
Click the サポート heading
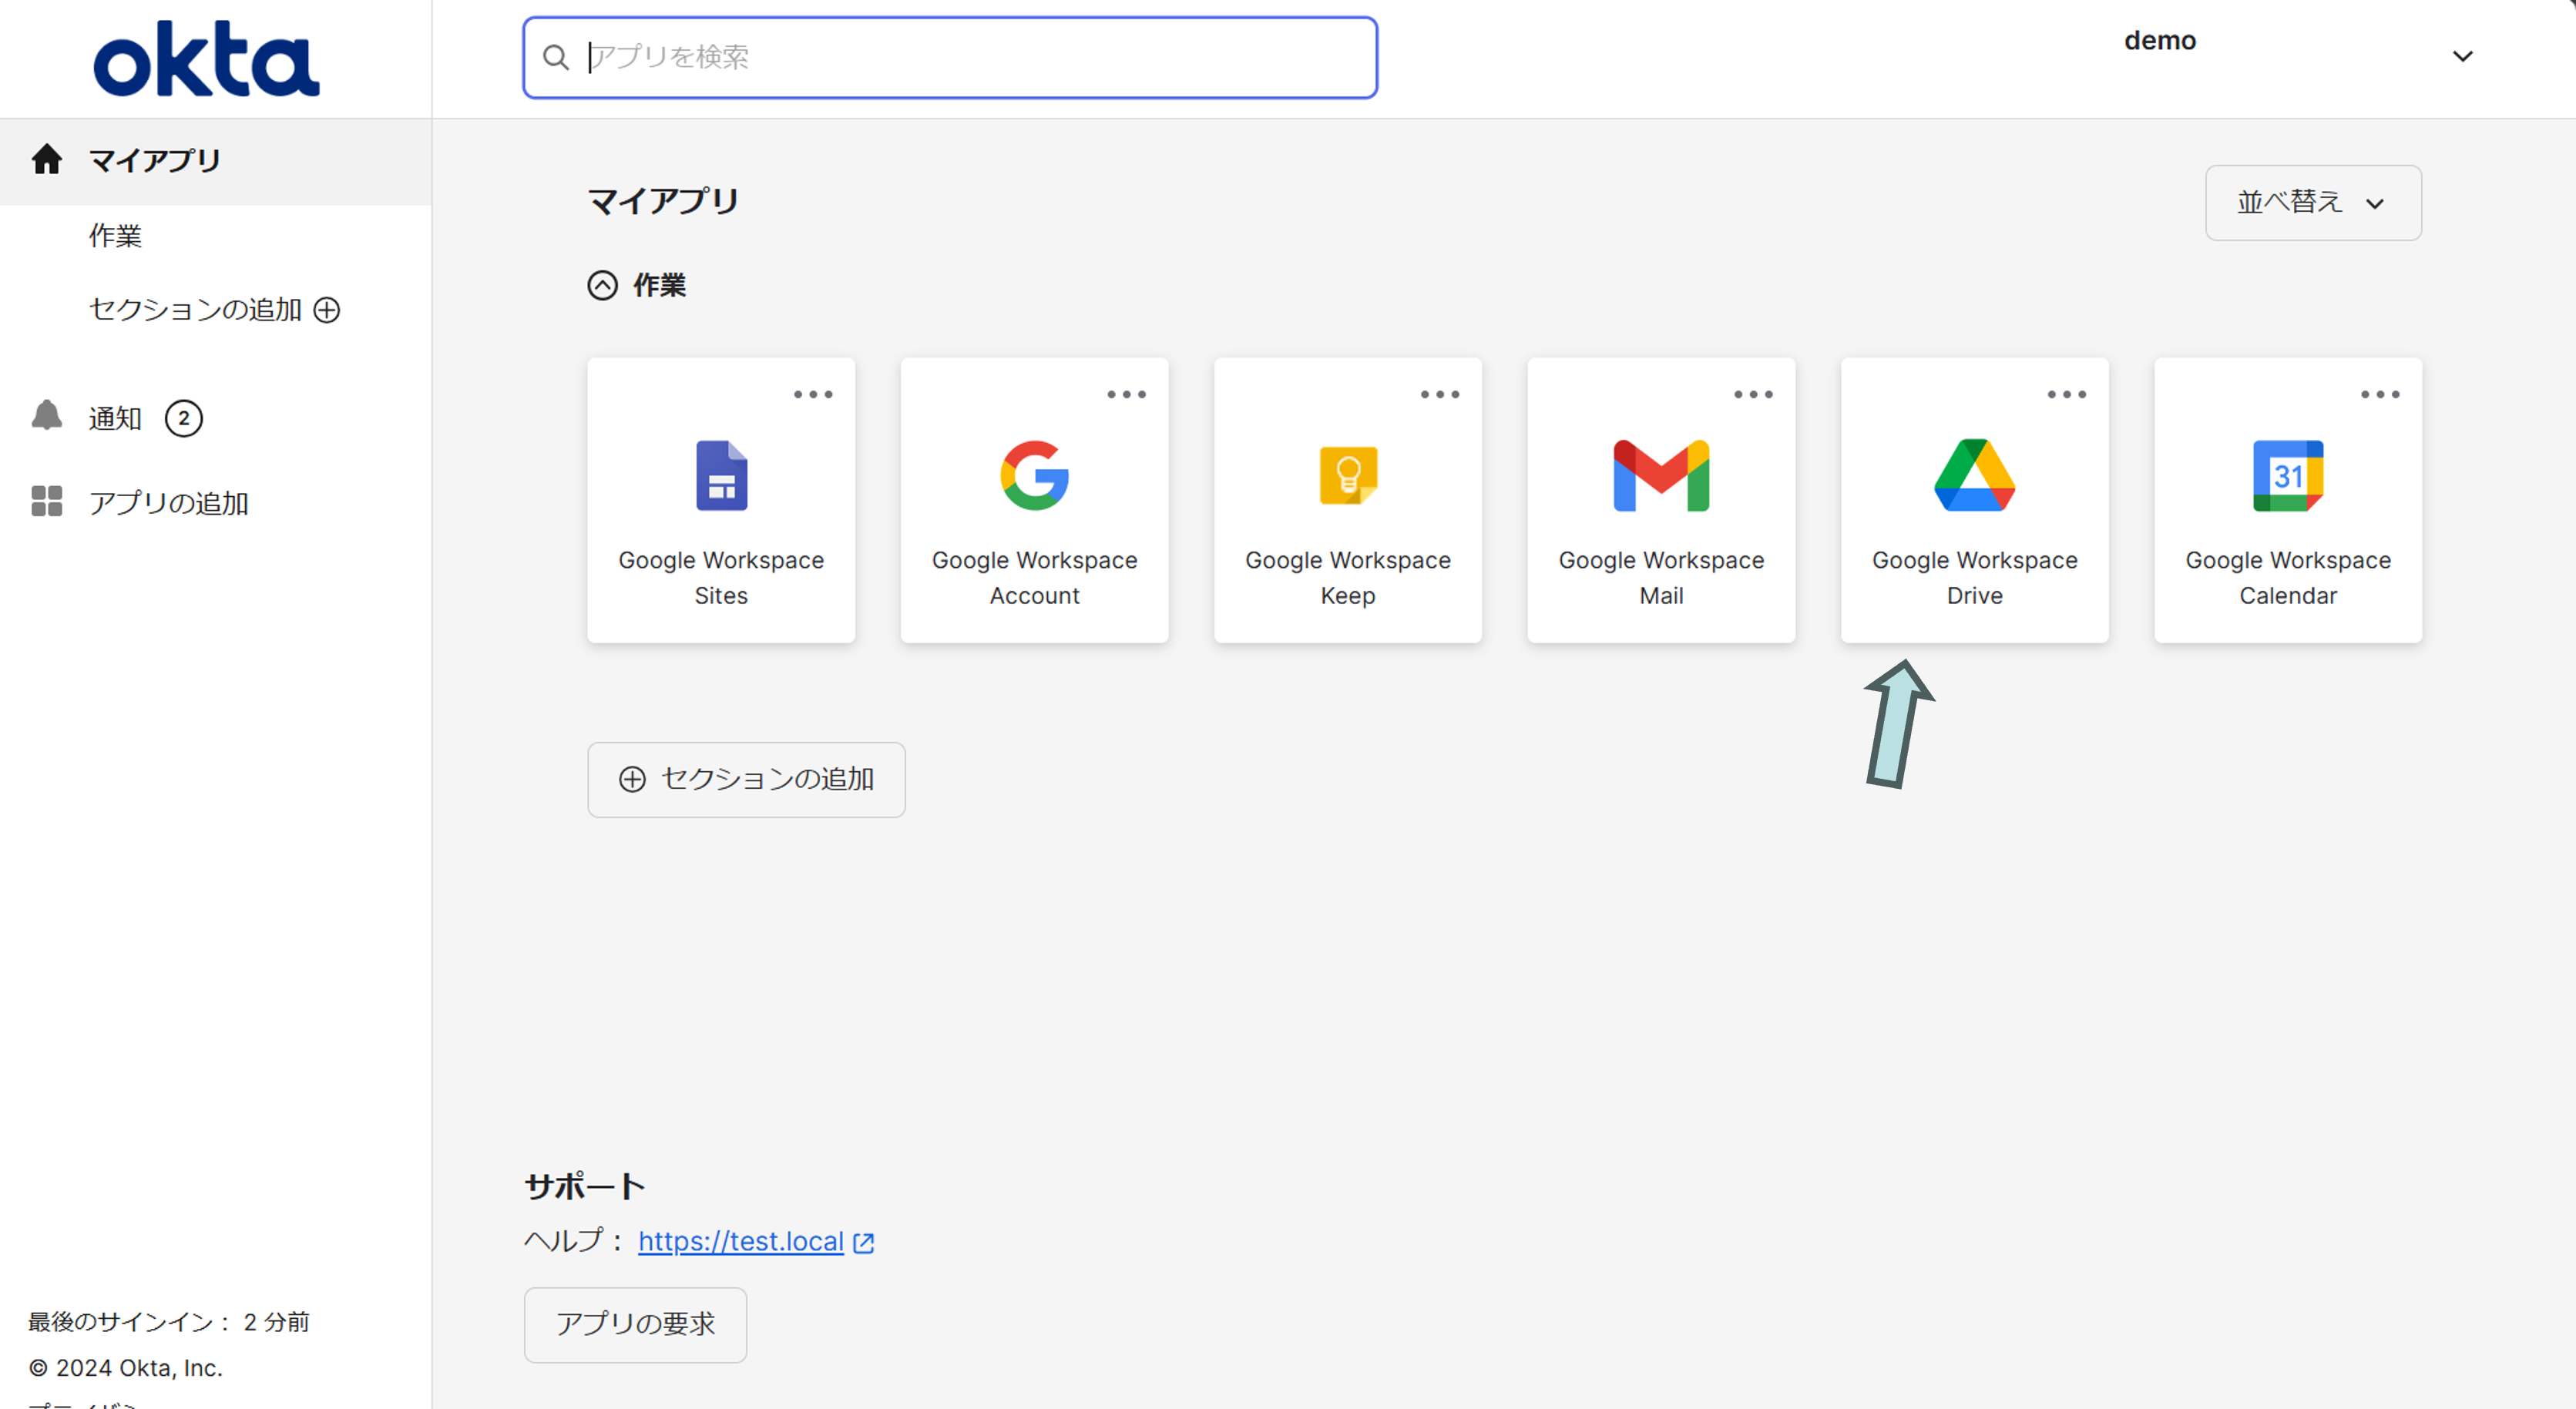(585, 1187)
